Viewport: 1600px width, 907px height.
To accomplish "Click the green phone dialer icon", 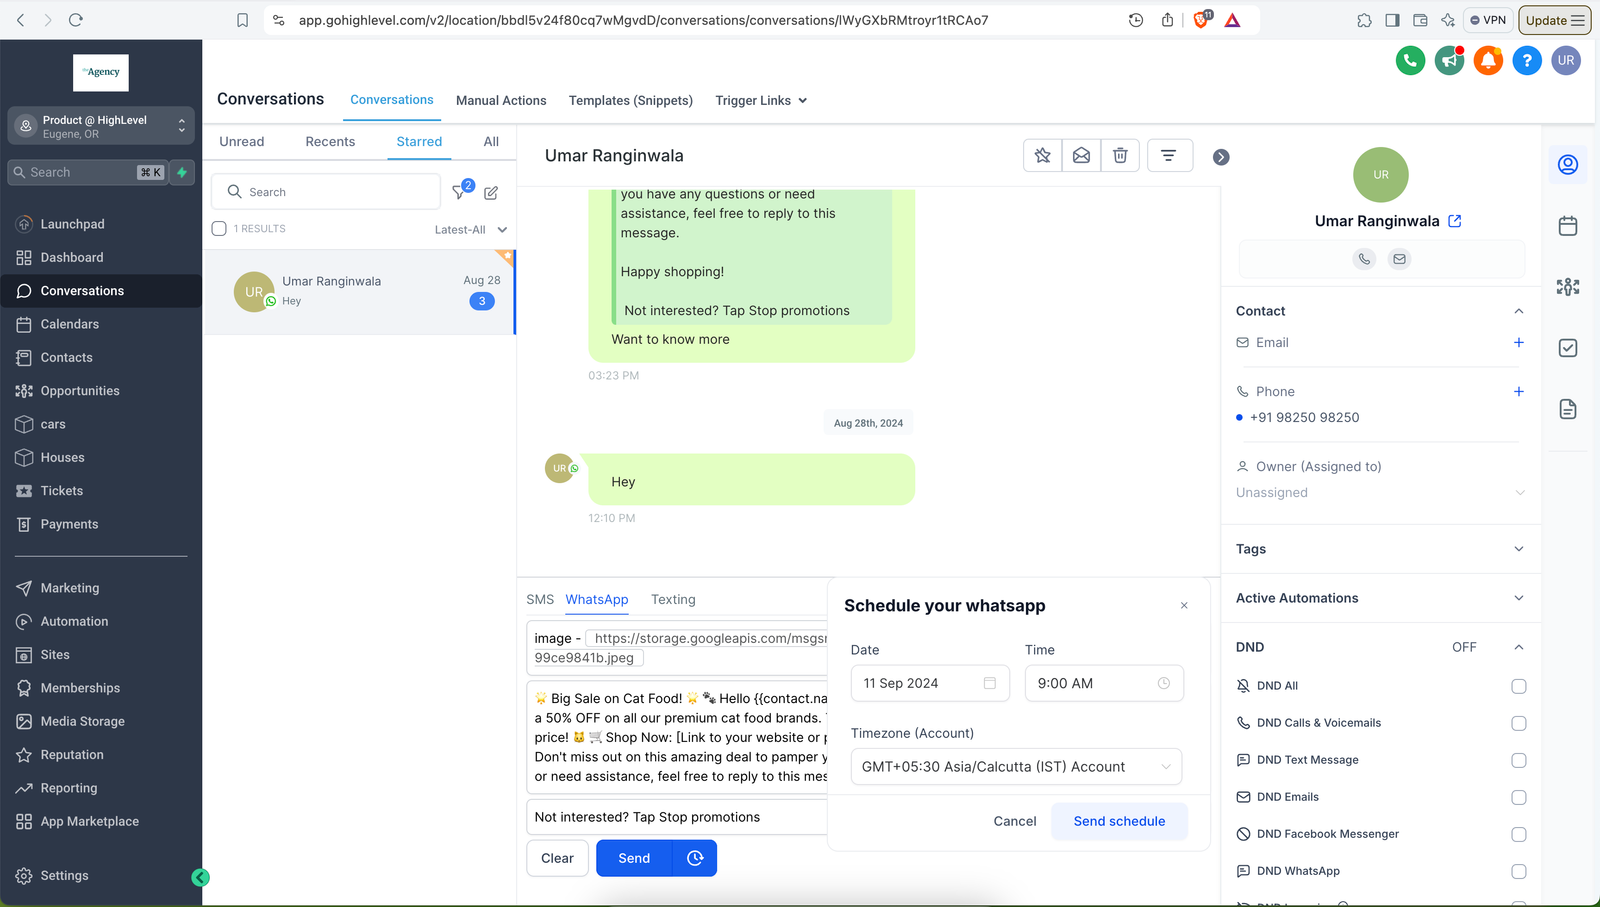I will [1410, 61].
